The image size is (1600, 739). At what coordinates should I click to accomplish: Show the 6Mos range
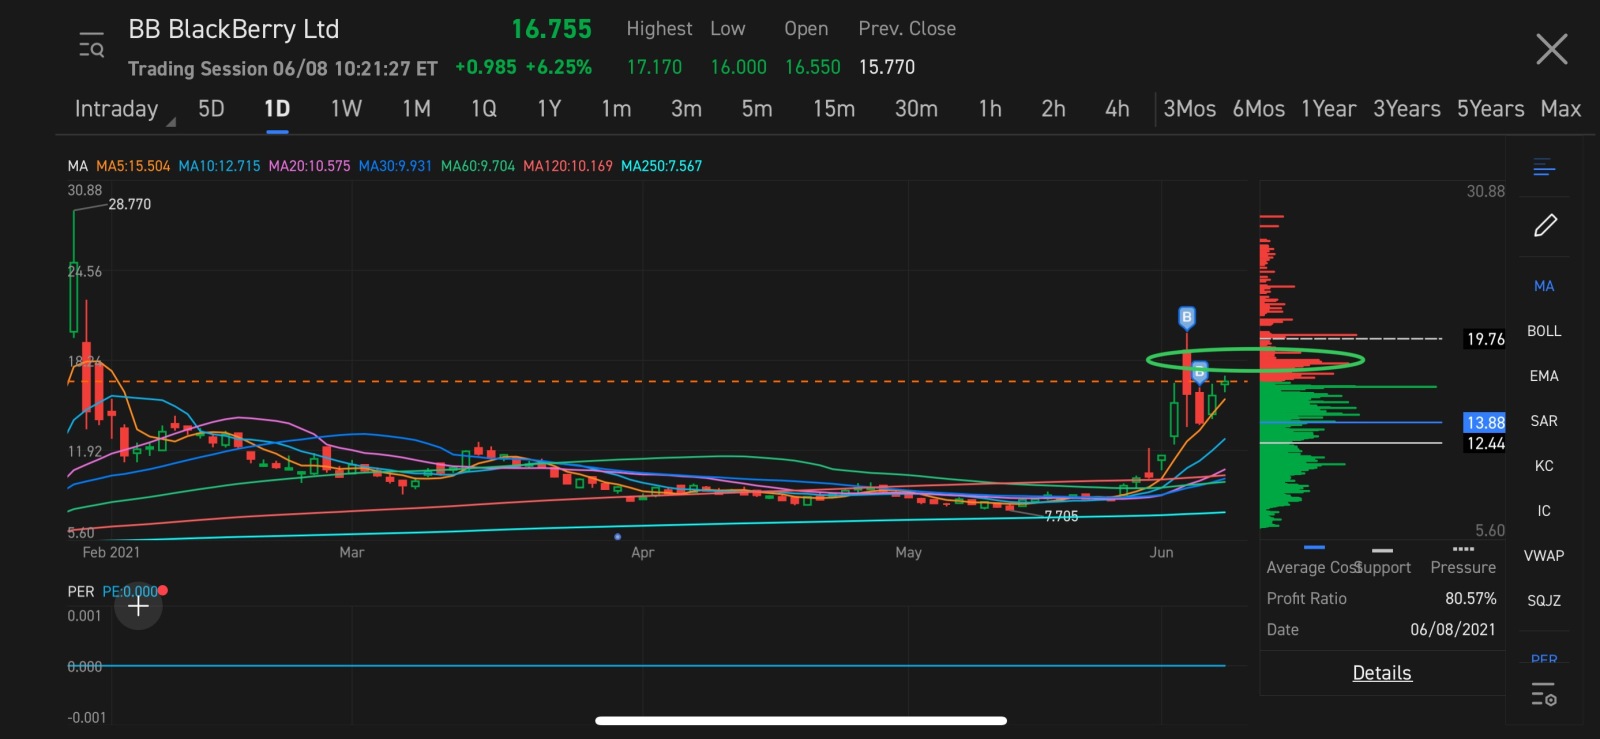click(1259, 109)
